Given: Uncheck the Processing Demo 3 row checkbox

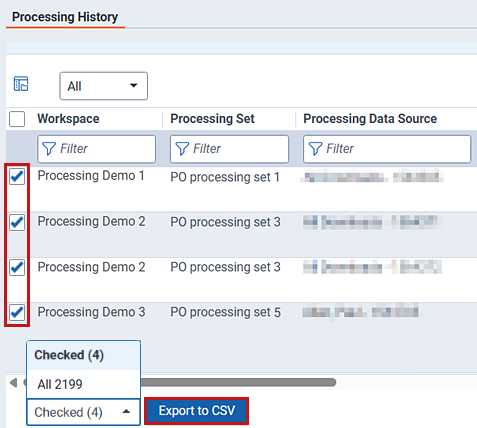Looking at the screenshot, I should click(17, 312).
